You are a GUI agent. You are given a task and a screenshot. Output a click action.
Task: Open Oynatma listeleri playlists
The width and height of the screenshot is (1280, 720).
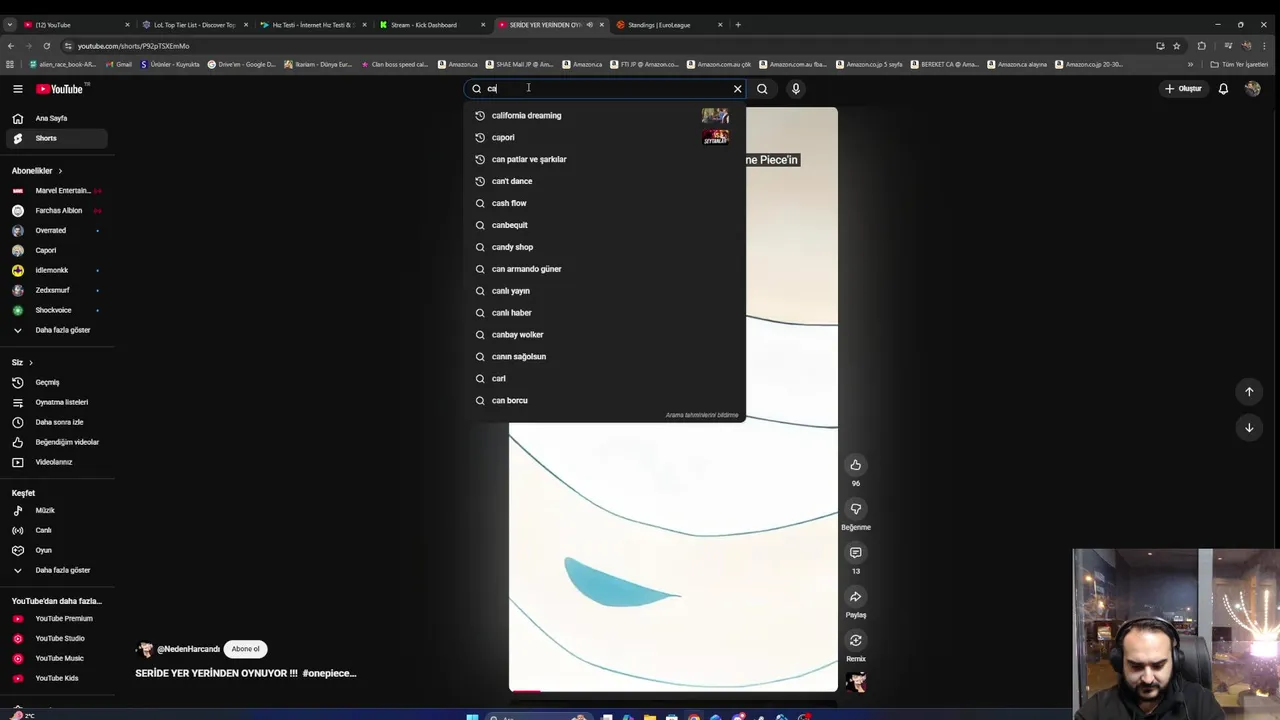pyautogui.click(x=57, y=402)
